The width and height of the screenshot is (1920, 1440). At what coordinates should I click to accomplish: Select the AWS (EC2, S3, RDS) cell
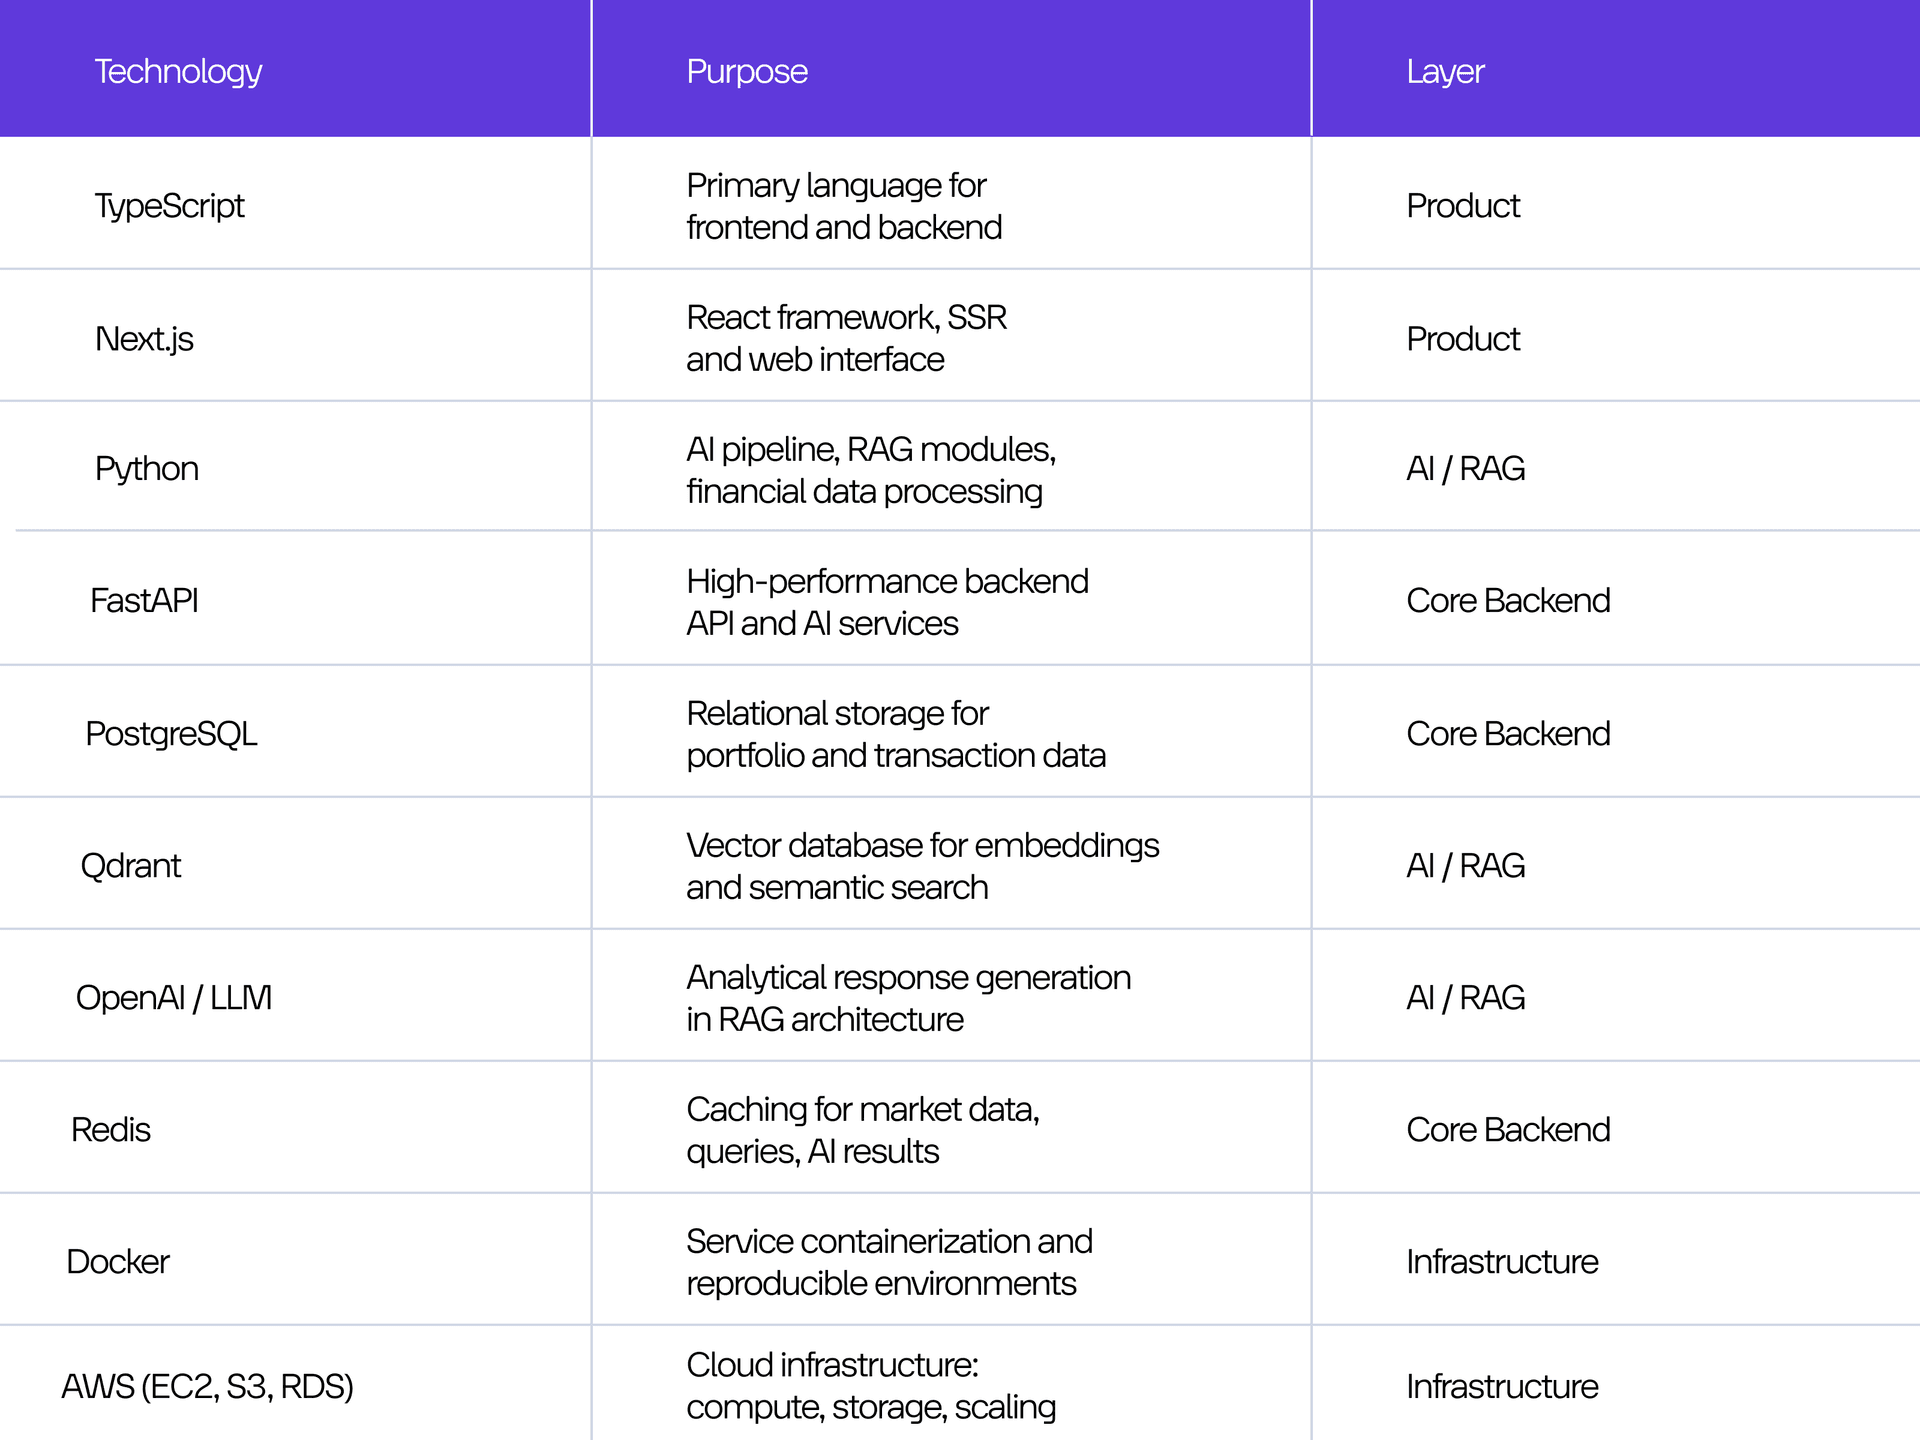point(208,1387)
